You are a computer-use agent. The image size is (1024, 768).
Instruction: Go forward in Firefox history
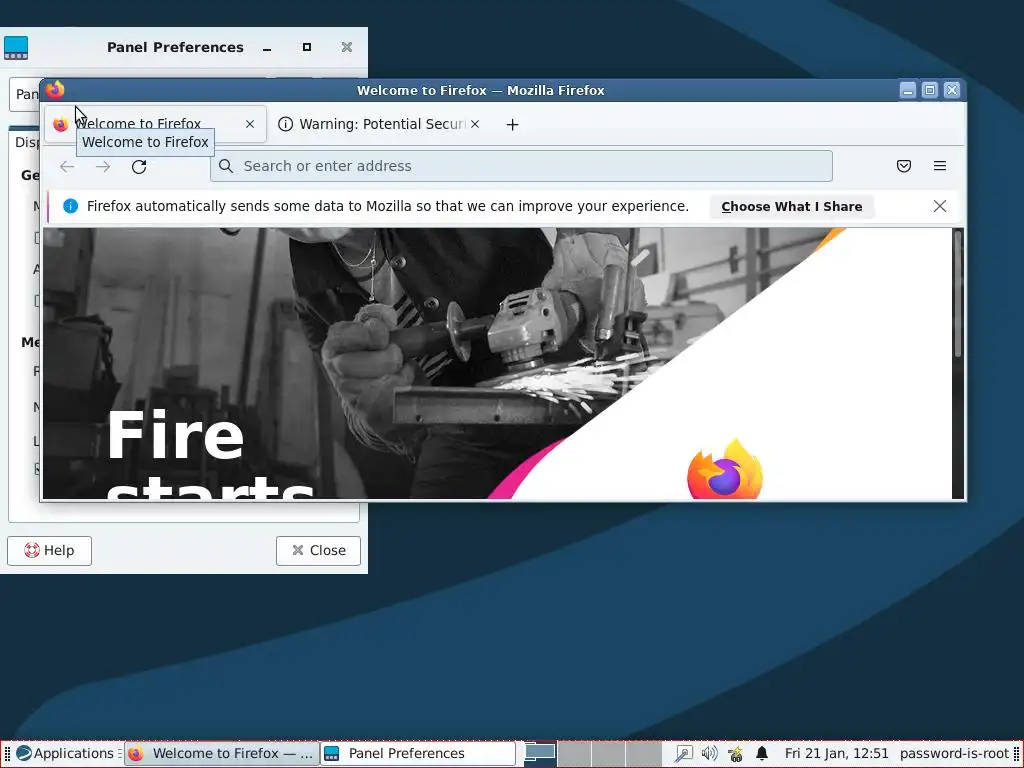pyautogui.click(x=103, y=167)
